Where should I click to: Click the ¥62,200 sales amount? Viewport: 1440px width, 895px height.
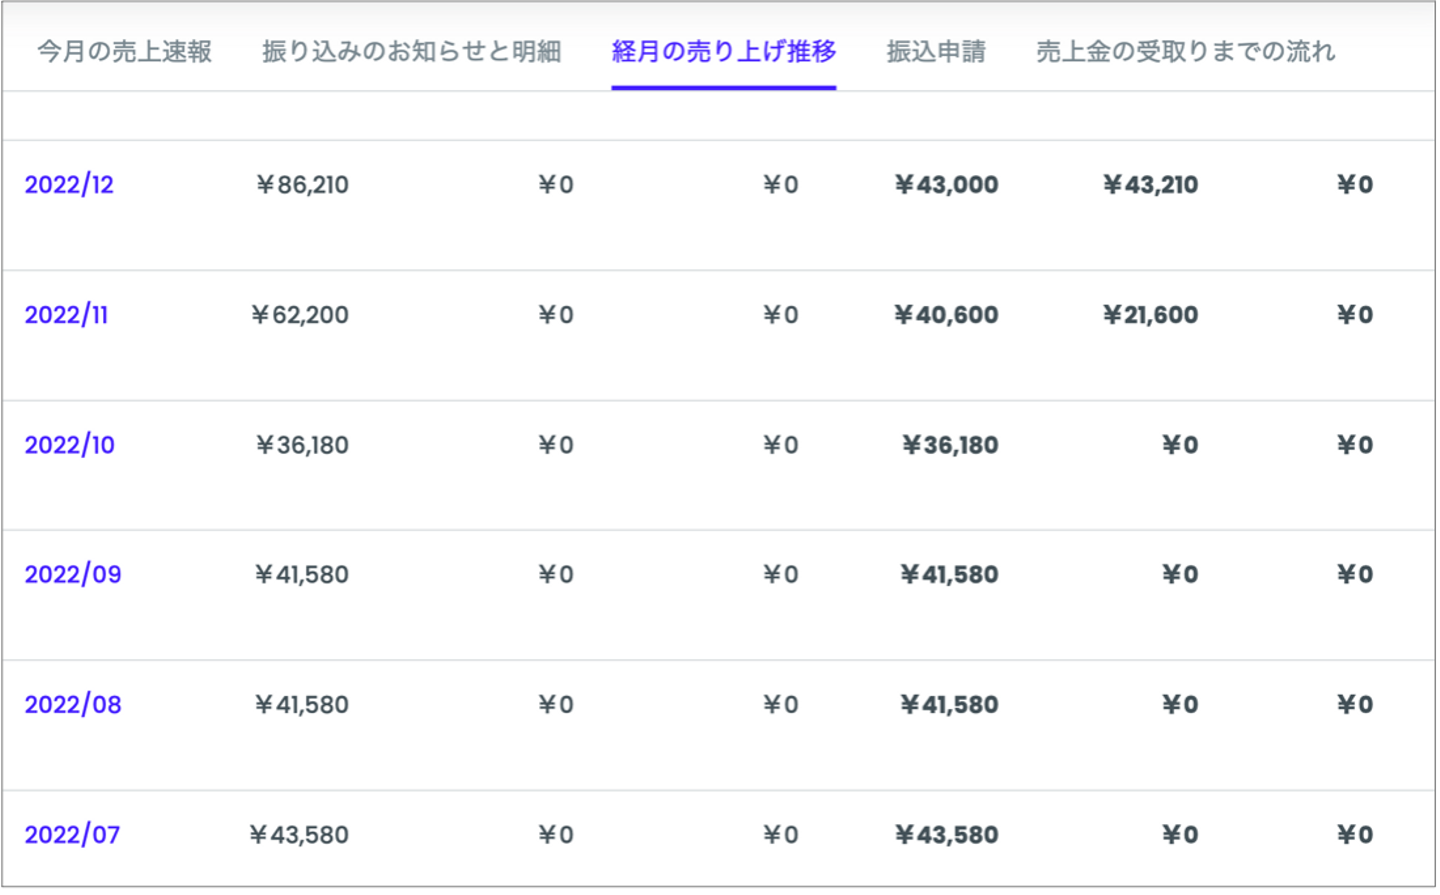pyautogui.click(x=300, y=315)
